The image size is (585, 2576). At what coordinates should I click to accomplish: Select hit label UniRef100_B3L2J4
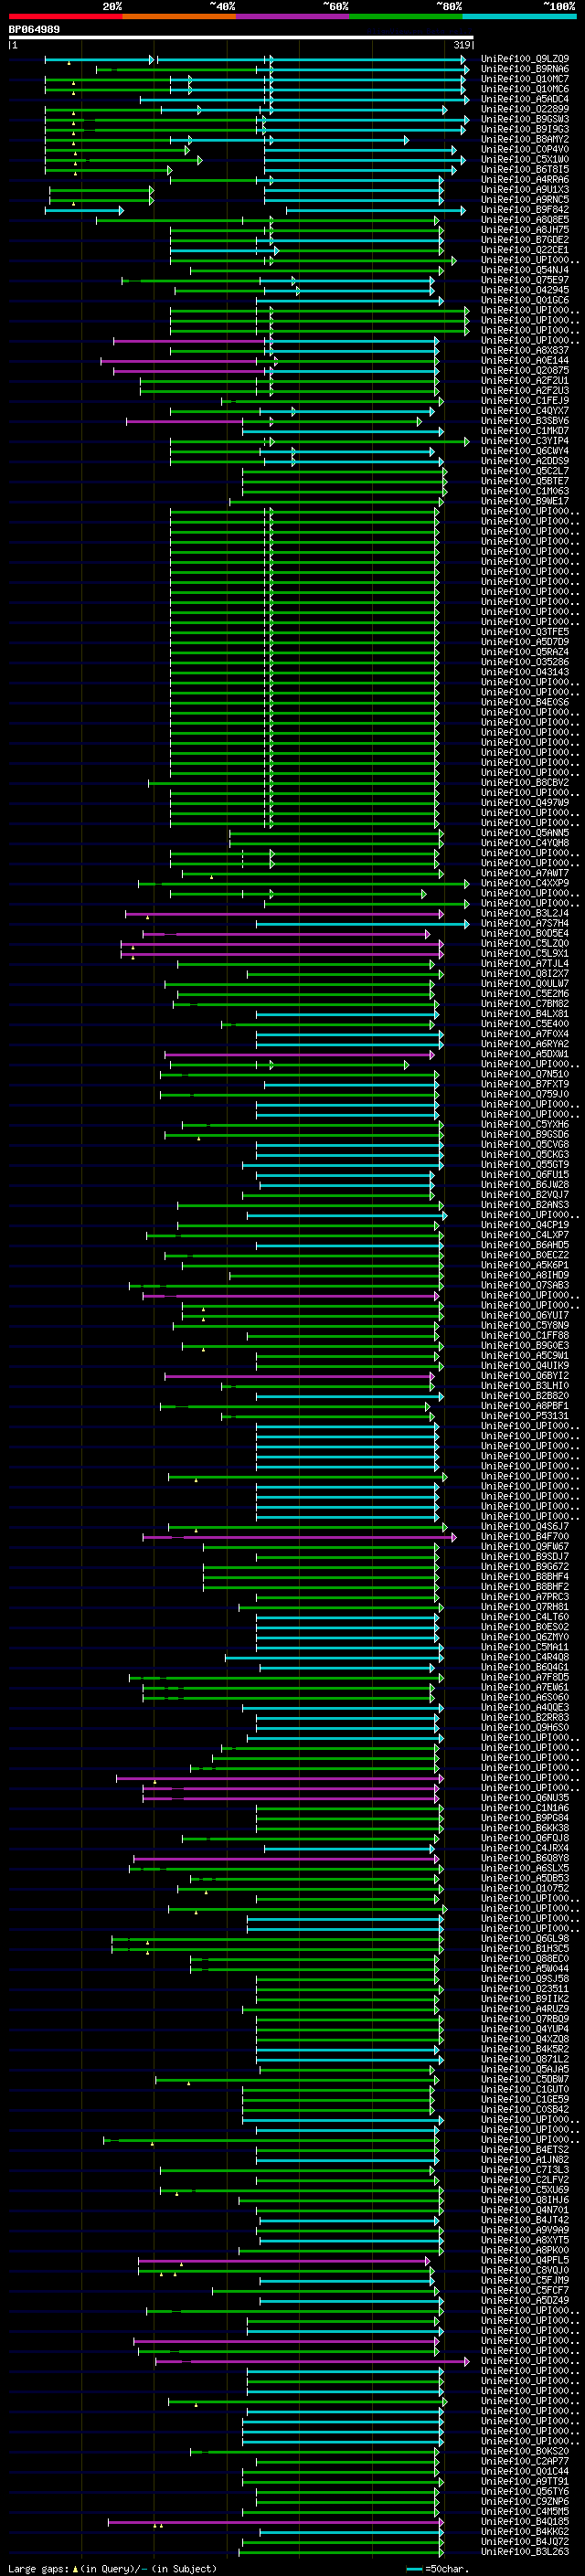click(x=525, y=912)
